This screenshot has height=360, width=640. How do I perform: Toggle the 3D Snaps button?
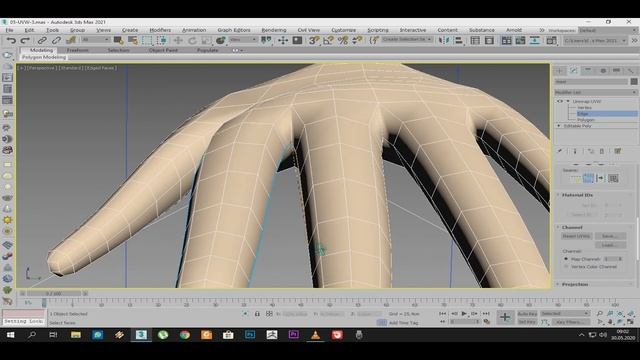(313, 40)
